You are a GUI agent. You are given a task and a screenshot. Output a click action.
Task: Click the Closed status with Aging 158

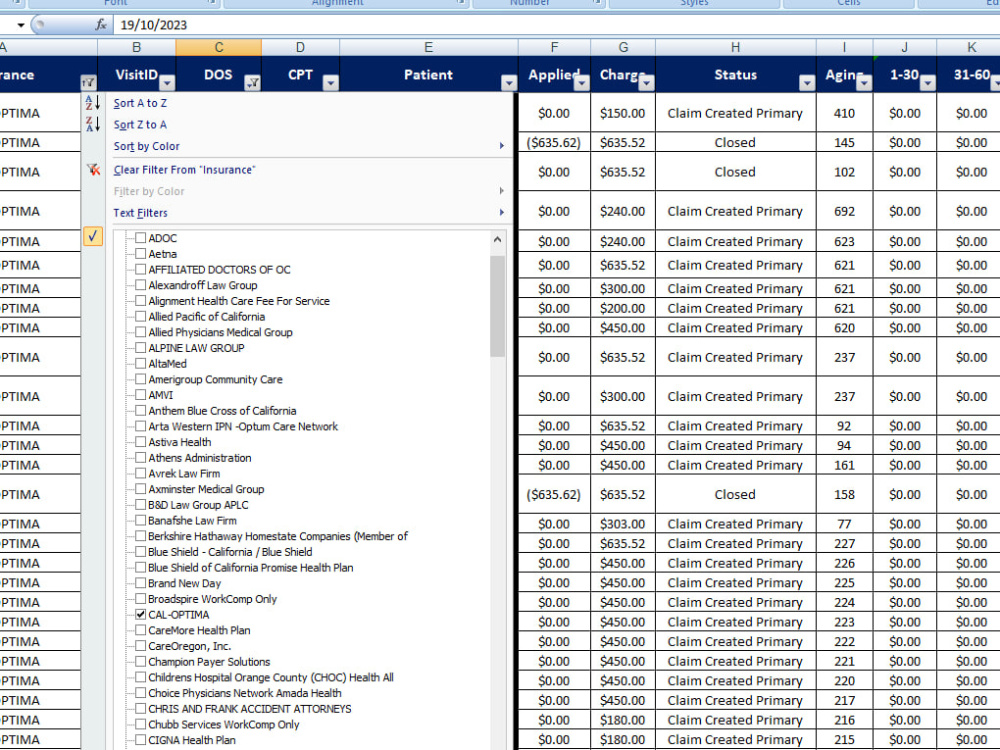point(735,494)
